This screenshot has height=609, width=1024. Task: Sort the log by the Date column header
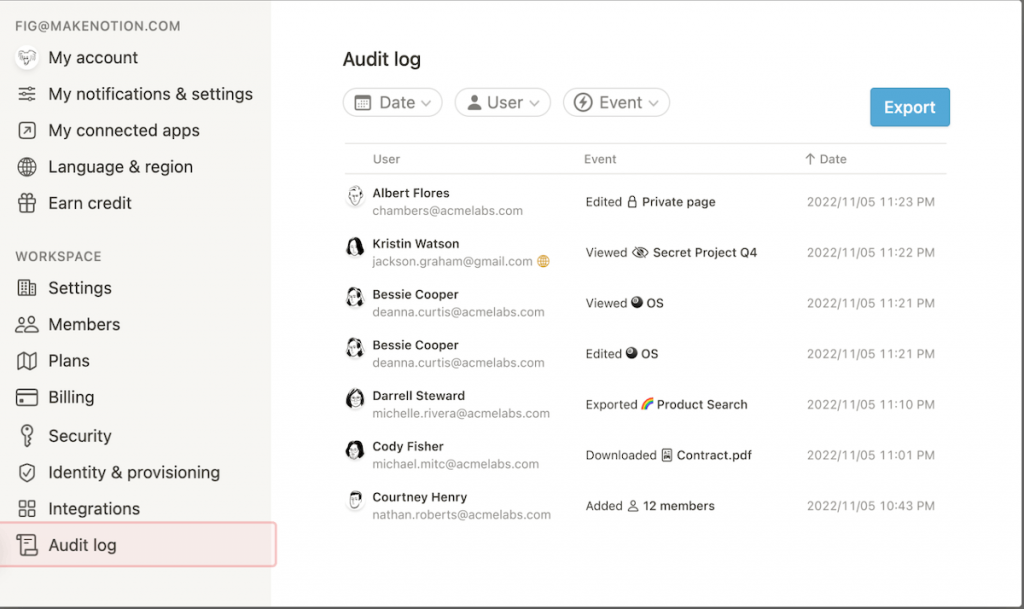(832, 159)
